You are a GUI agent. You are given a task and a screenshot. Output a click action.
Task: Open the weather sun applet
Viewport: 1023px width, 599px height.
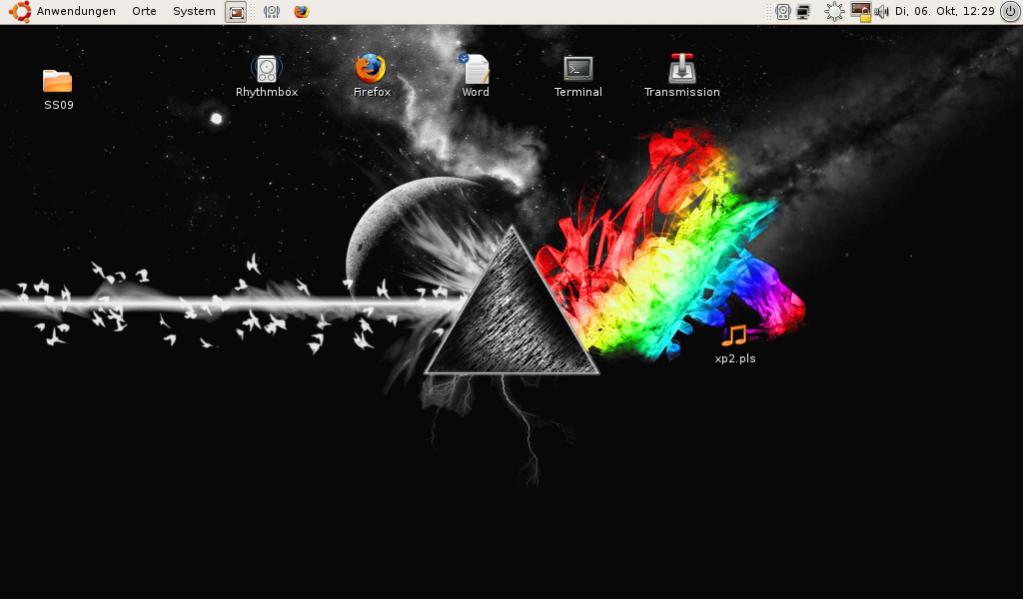[x=834, y=12]
